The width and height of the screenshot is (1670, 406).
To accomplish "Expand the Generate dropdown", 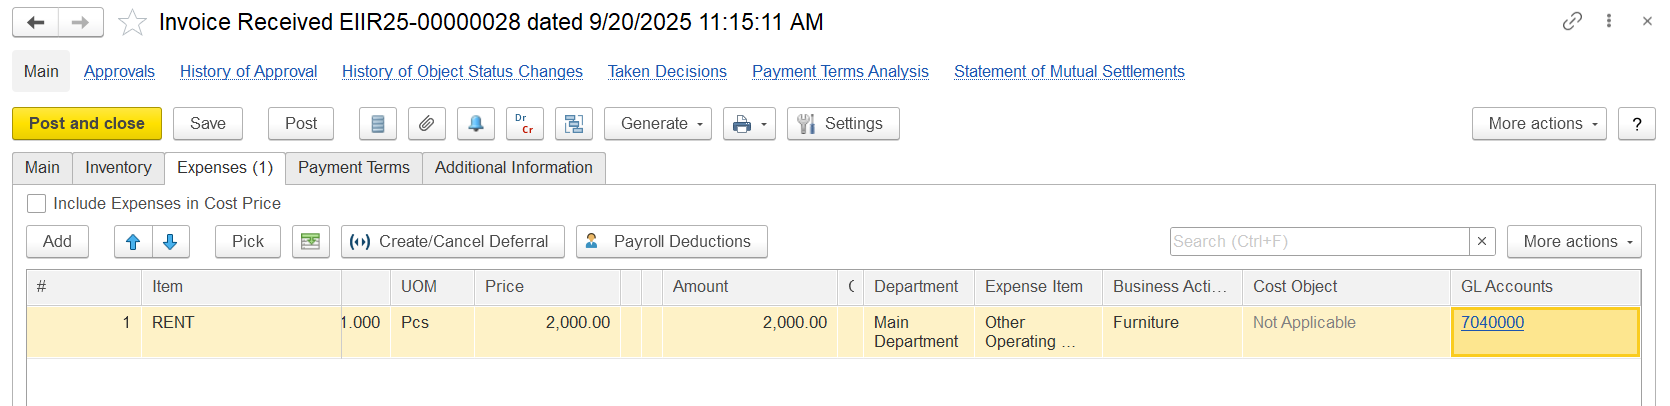I will pos(658,124).
